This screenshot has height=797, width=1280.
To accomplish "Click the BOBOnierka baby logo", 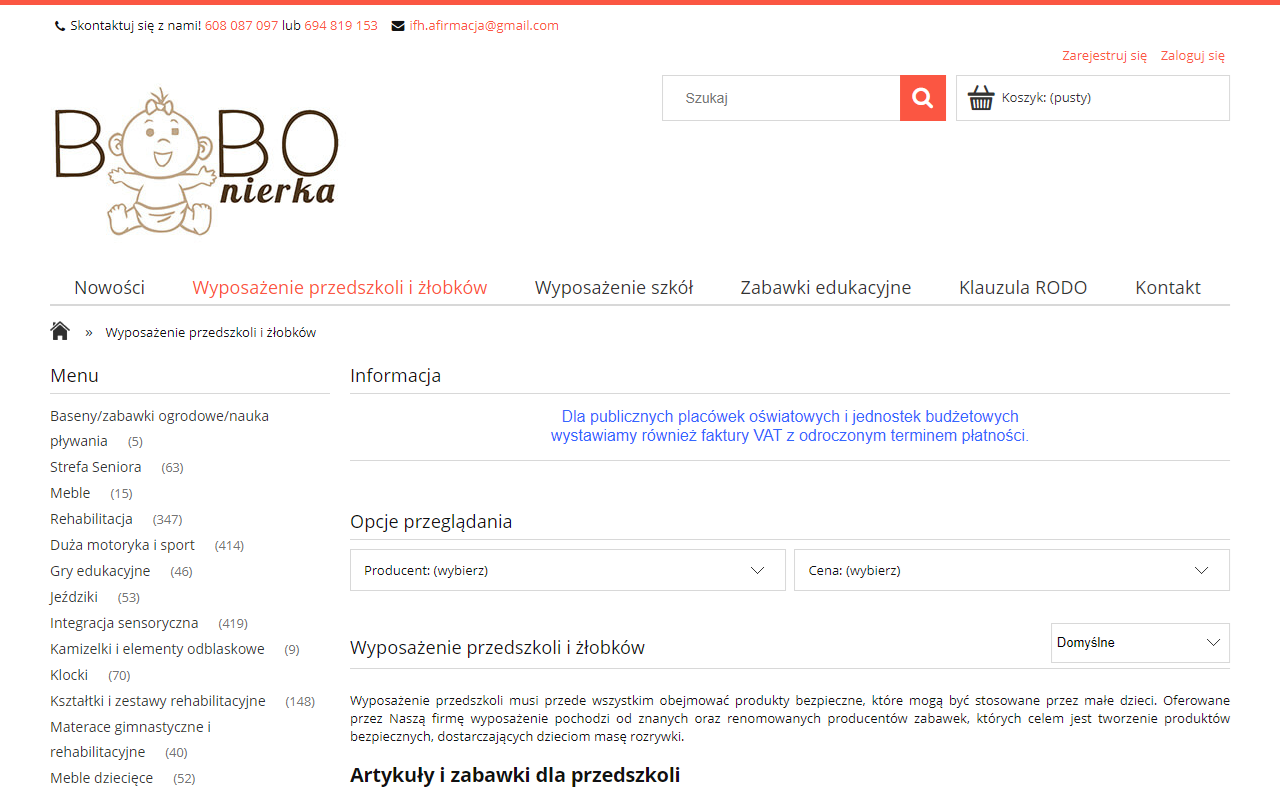I will (197, 160).
